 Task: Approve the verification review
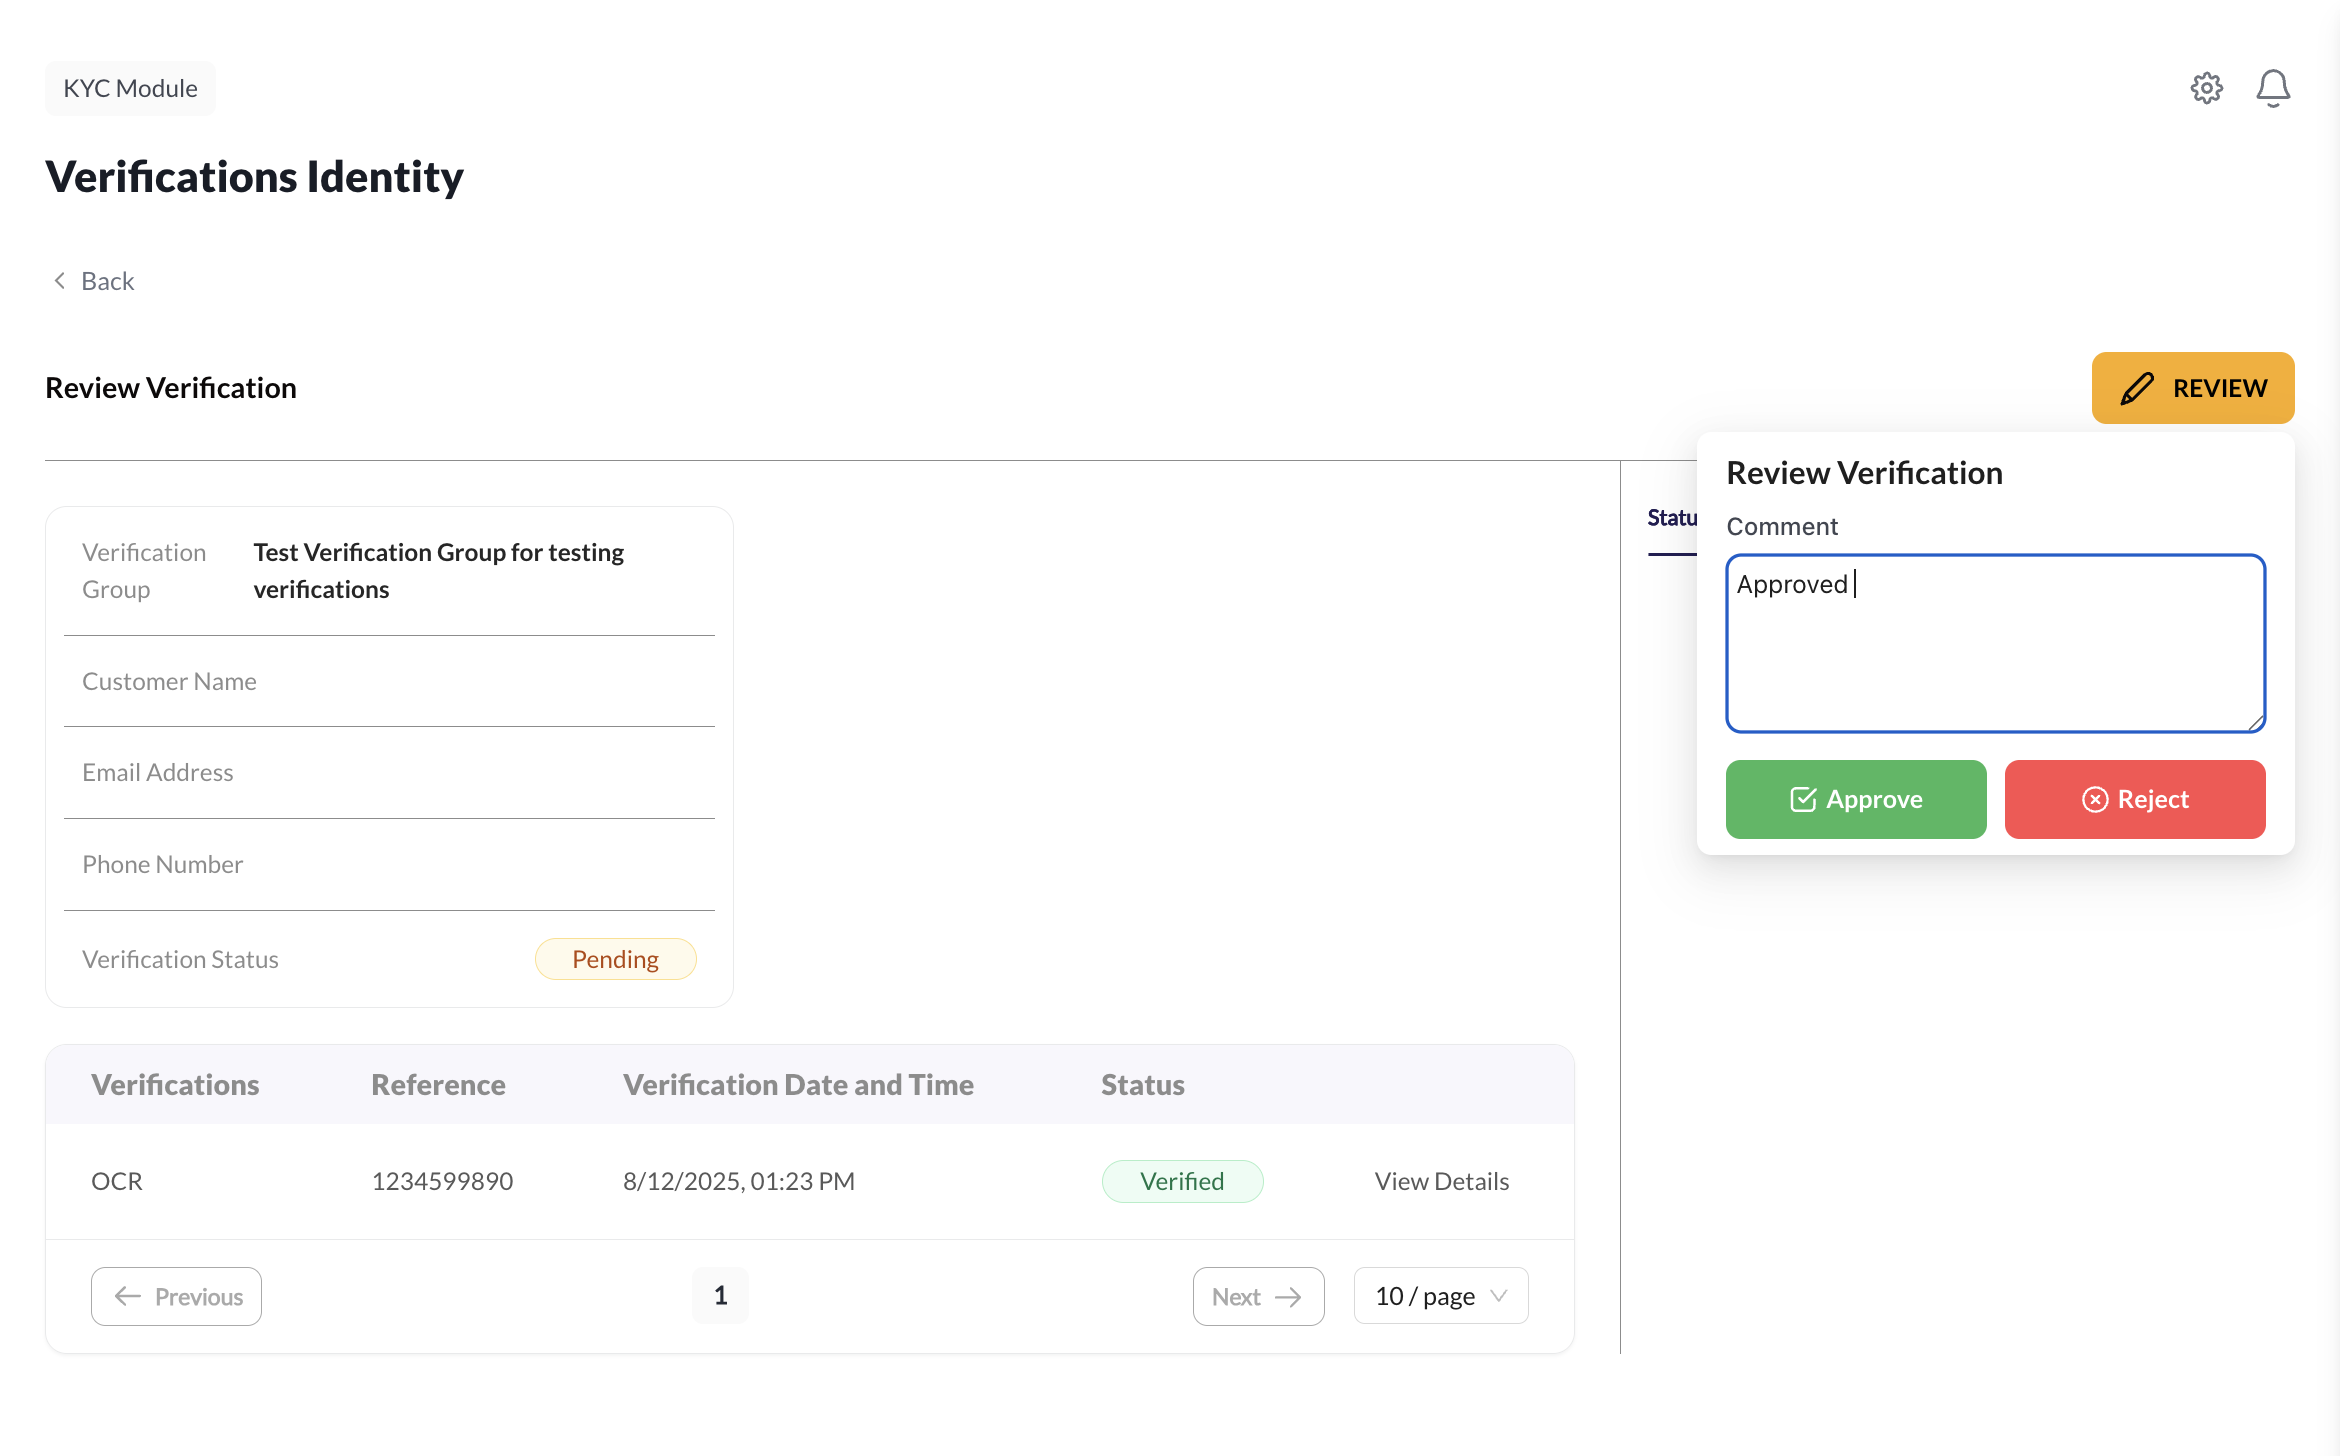pos(1856,798)
